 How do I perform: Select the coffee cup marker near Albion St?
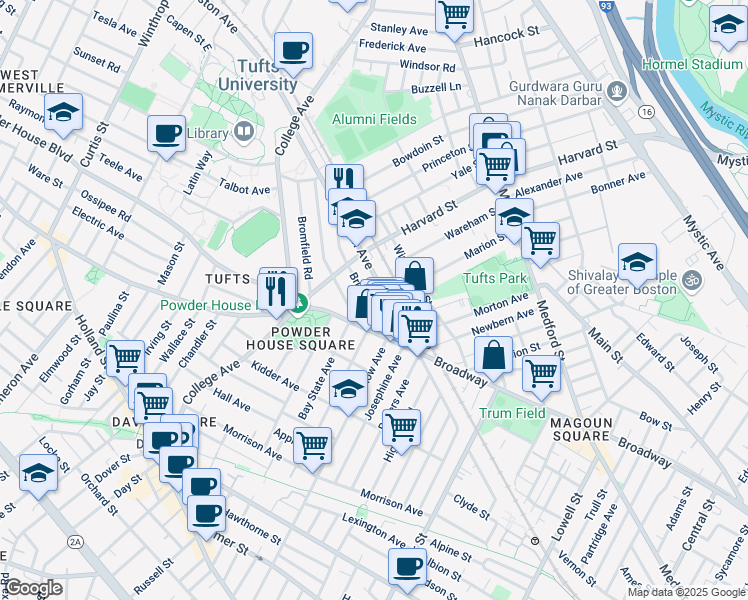(x=407, y=568)
